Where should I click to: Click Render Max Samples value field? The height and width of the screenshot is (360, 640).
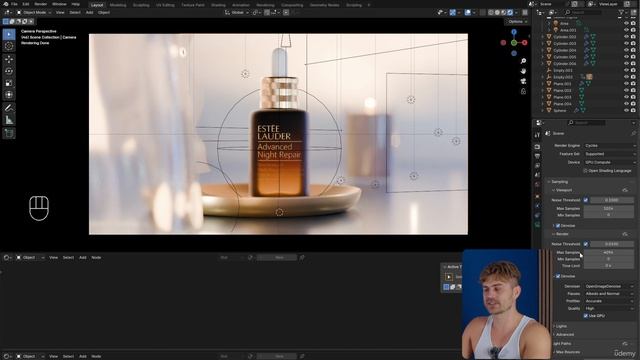[x=608, y=252]
